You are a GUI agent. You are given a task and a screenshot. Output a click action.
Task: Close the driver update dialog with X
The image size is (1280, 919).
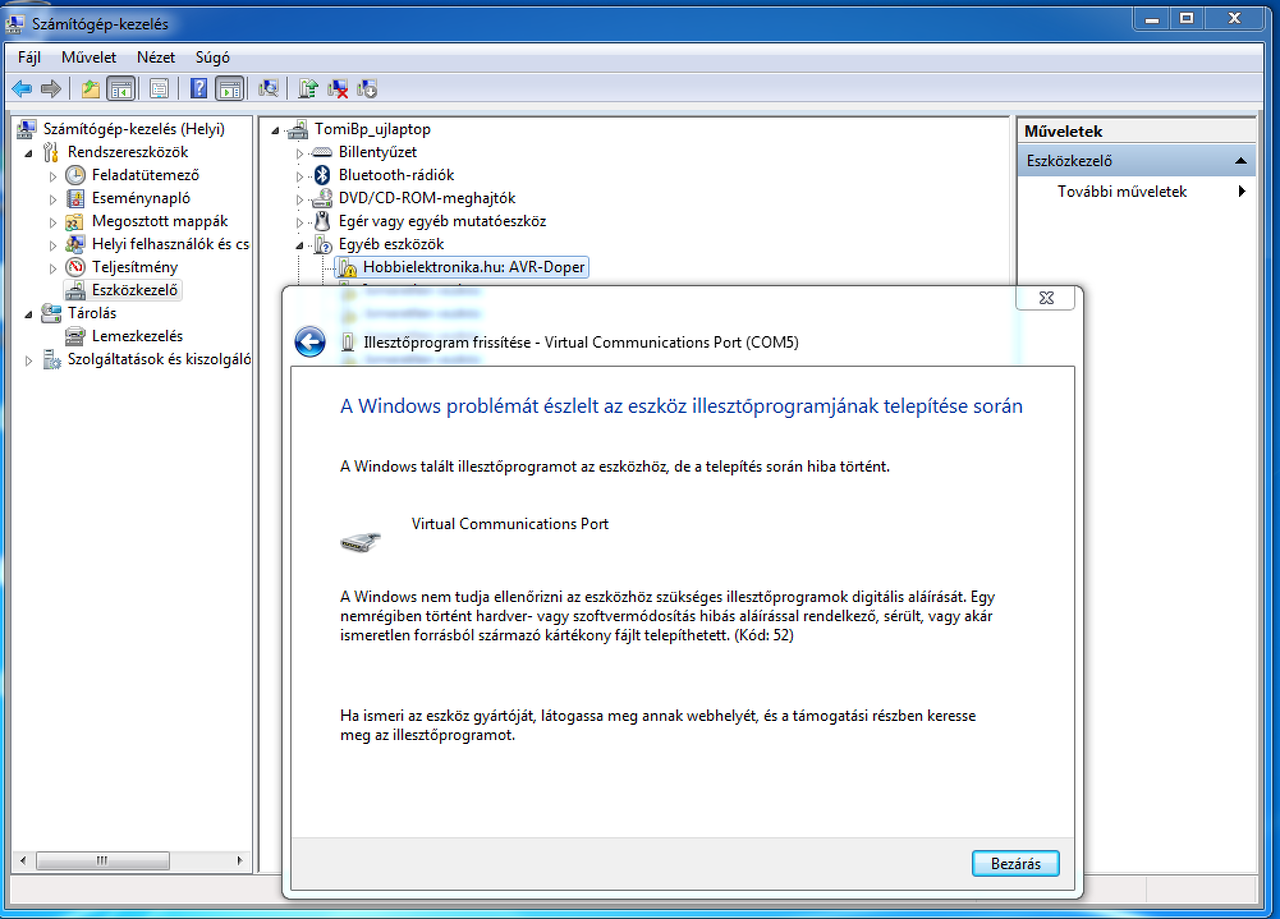click(1046, 298)
